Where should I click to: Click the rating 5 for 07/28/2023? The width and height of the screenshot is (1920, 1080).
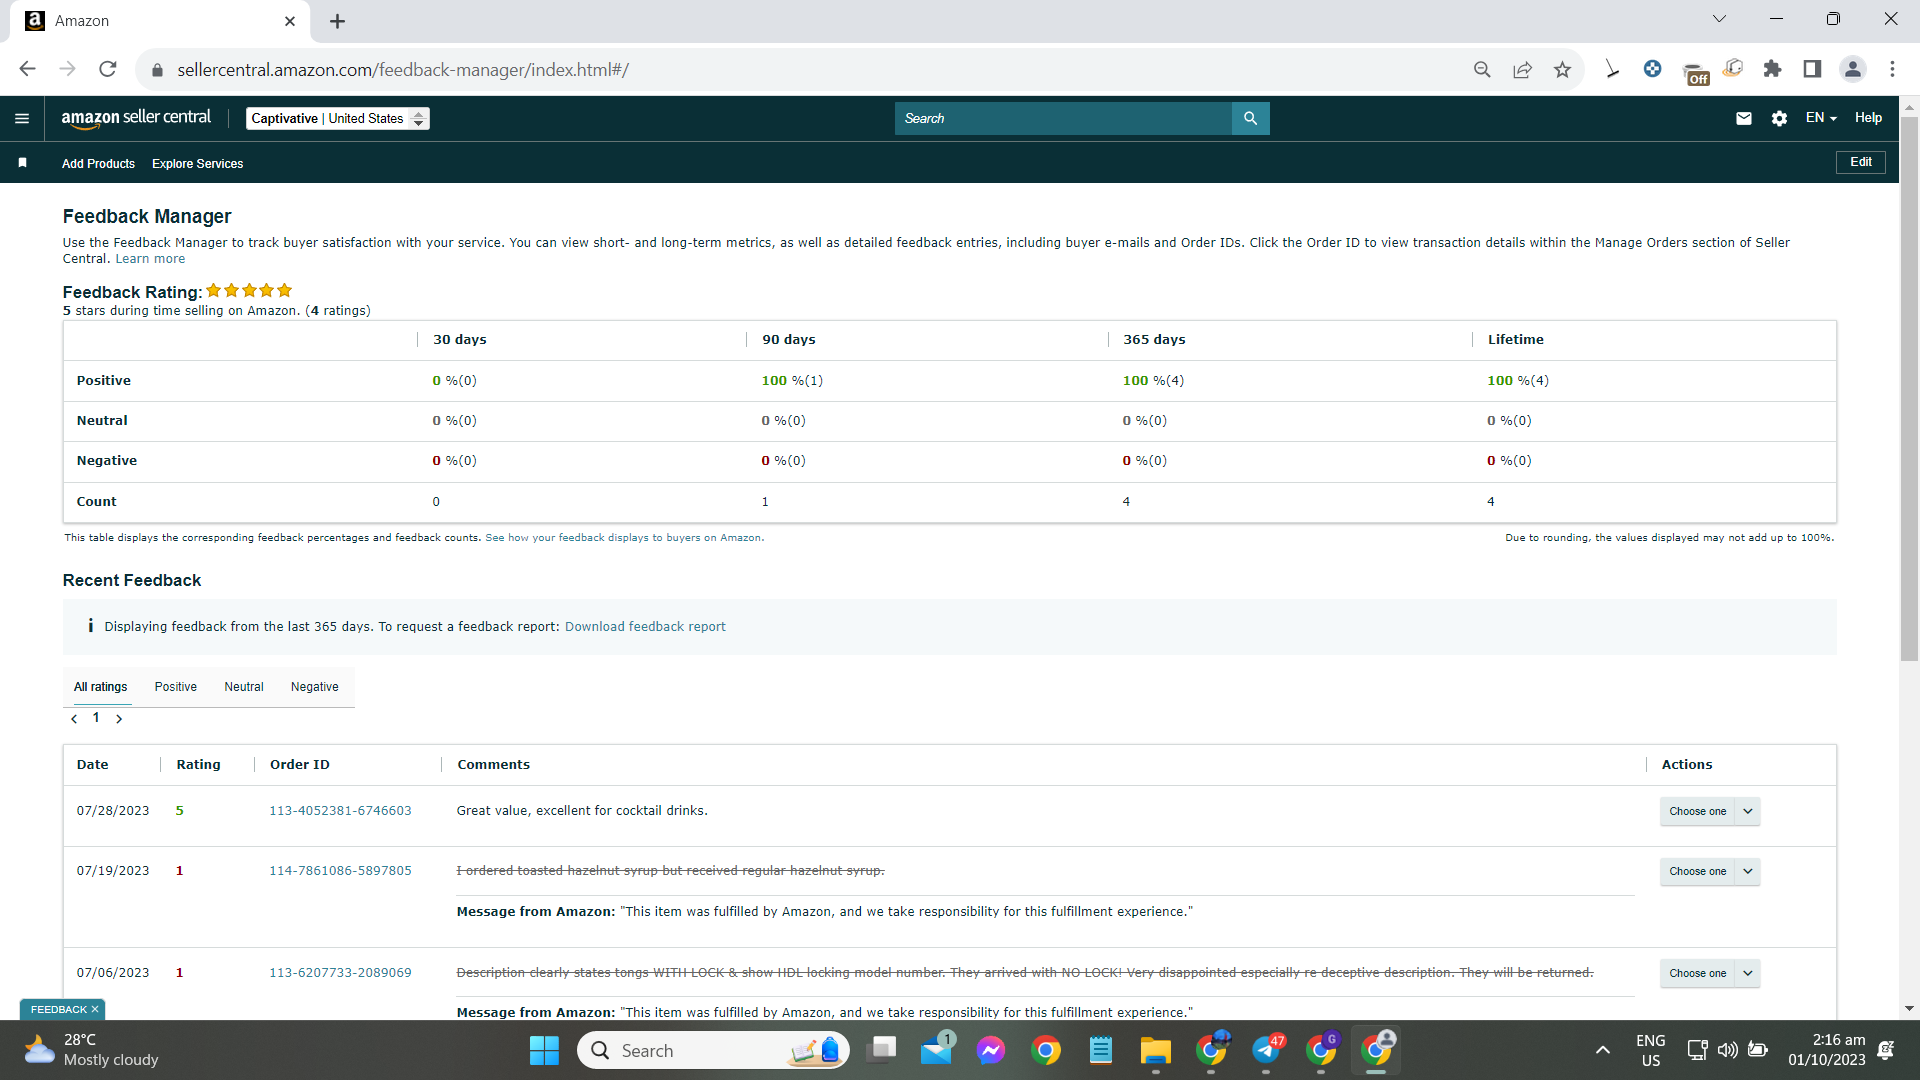[x=180, y=811]
